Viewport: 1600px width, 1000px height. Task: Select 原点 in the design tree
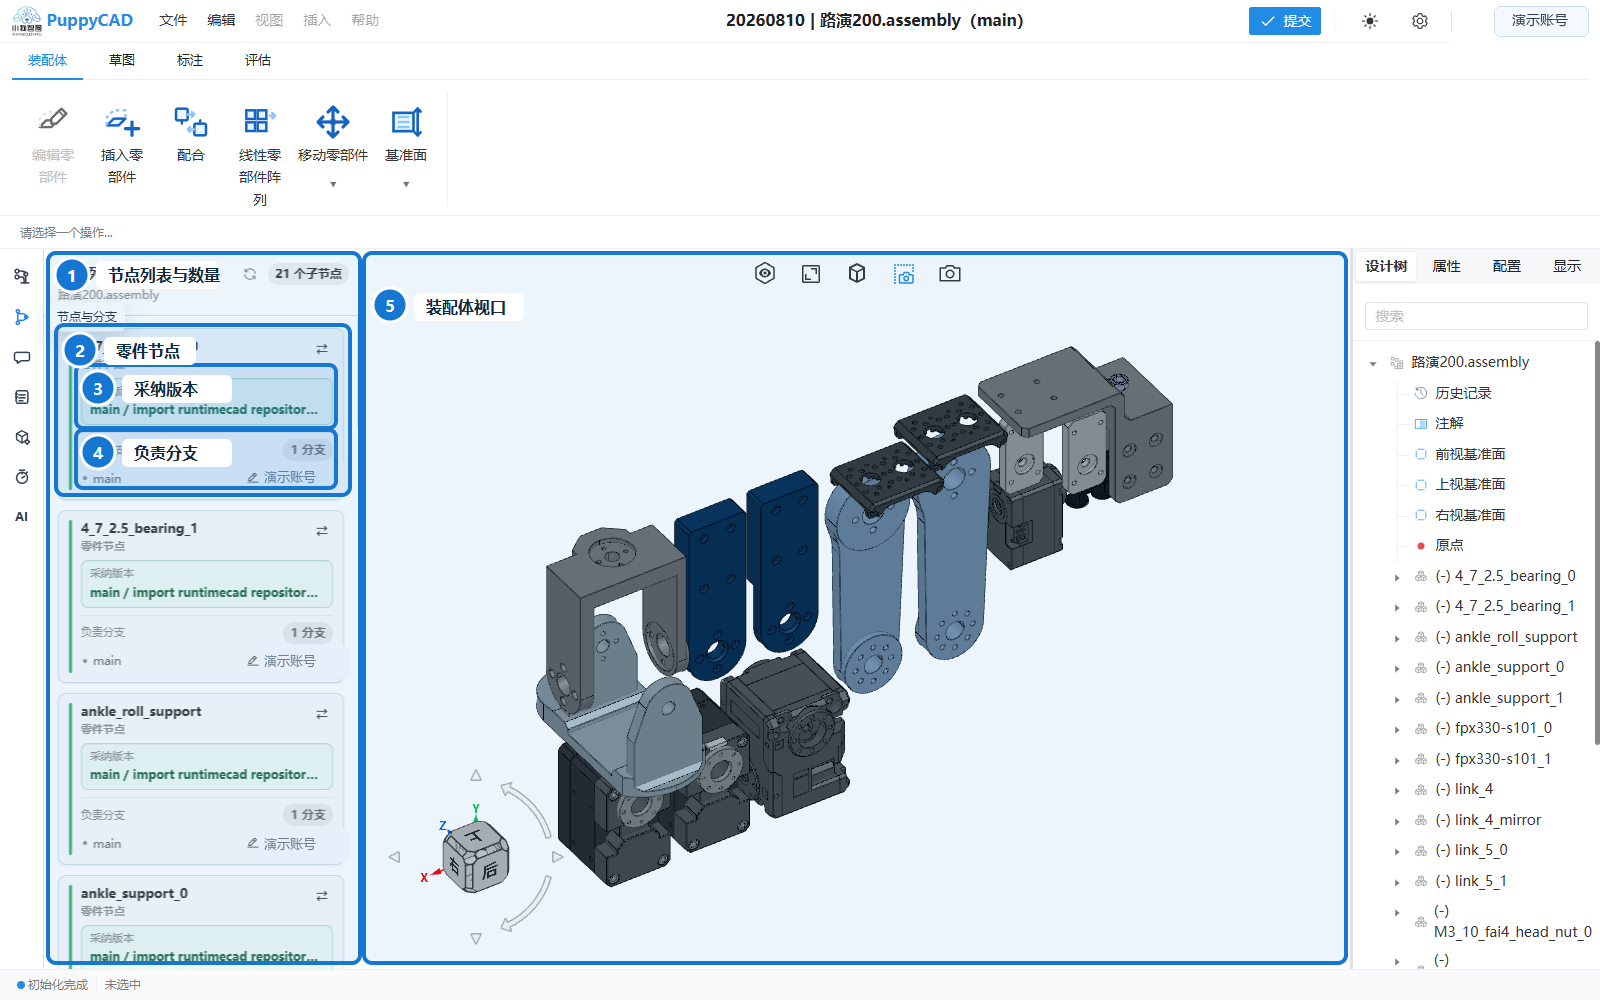1449,545
